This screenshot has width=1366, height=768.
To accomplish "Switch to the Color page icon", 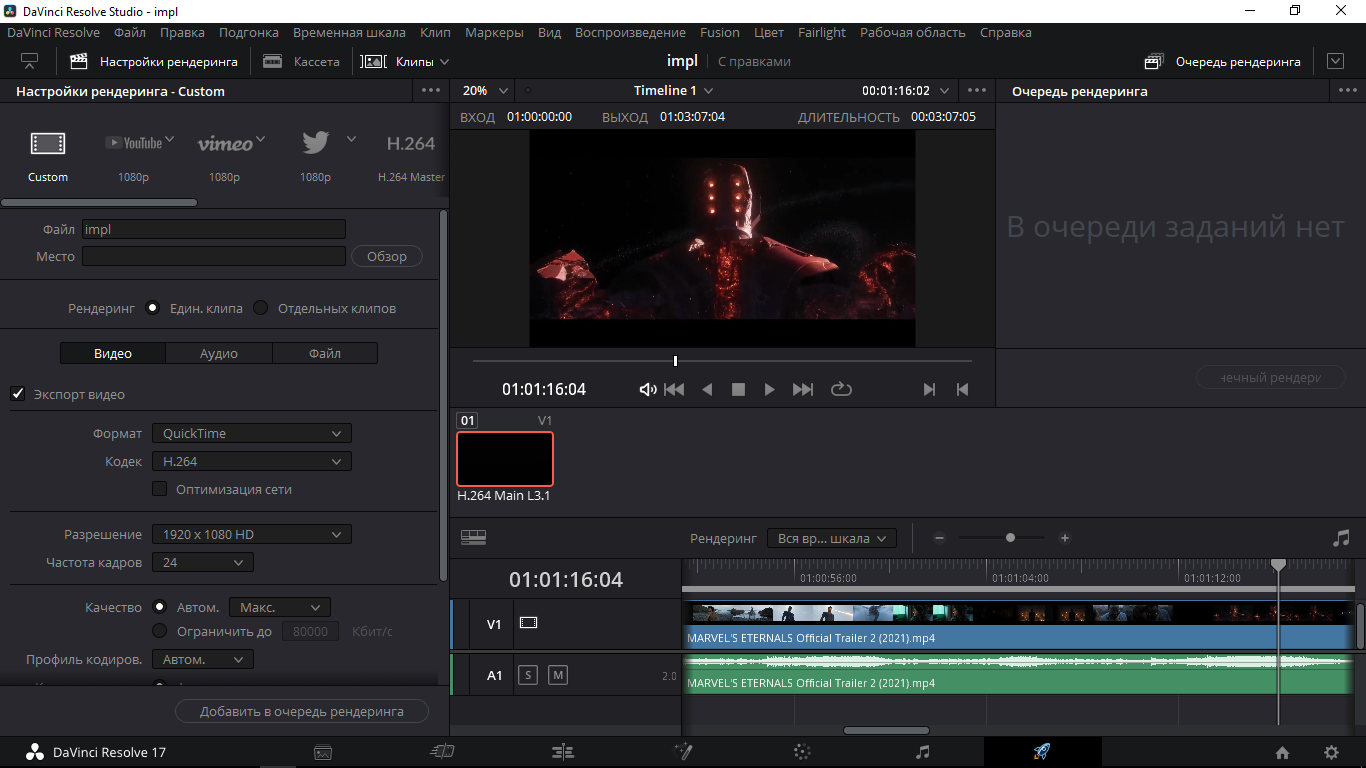I will pyautogui.click(x=802, y=752).
